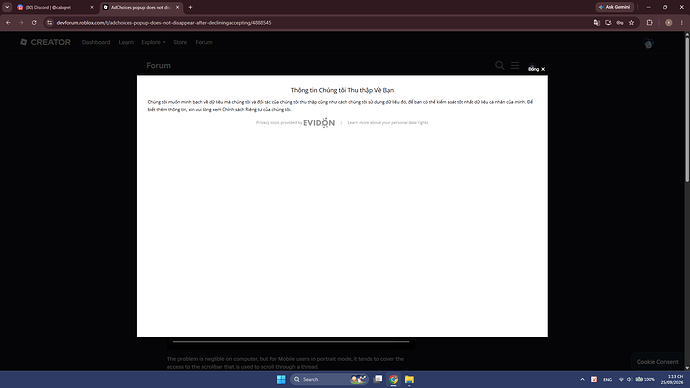Reload the current page
The width and height of the screenshot is (690, 388).
tap(34, 23)
